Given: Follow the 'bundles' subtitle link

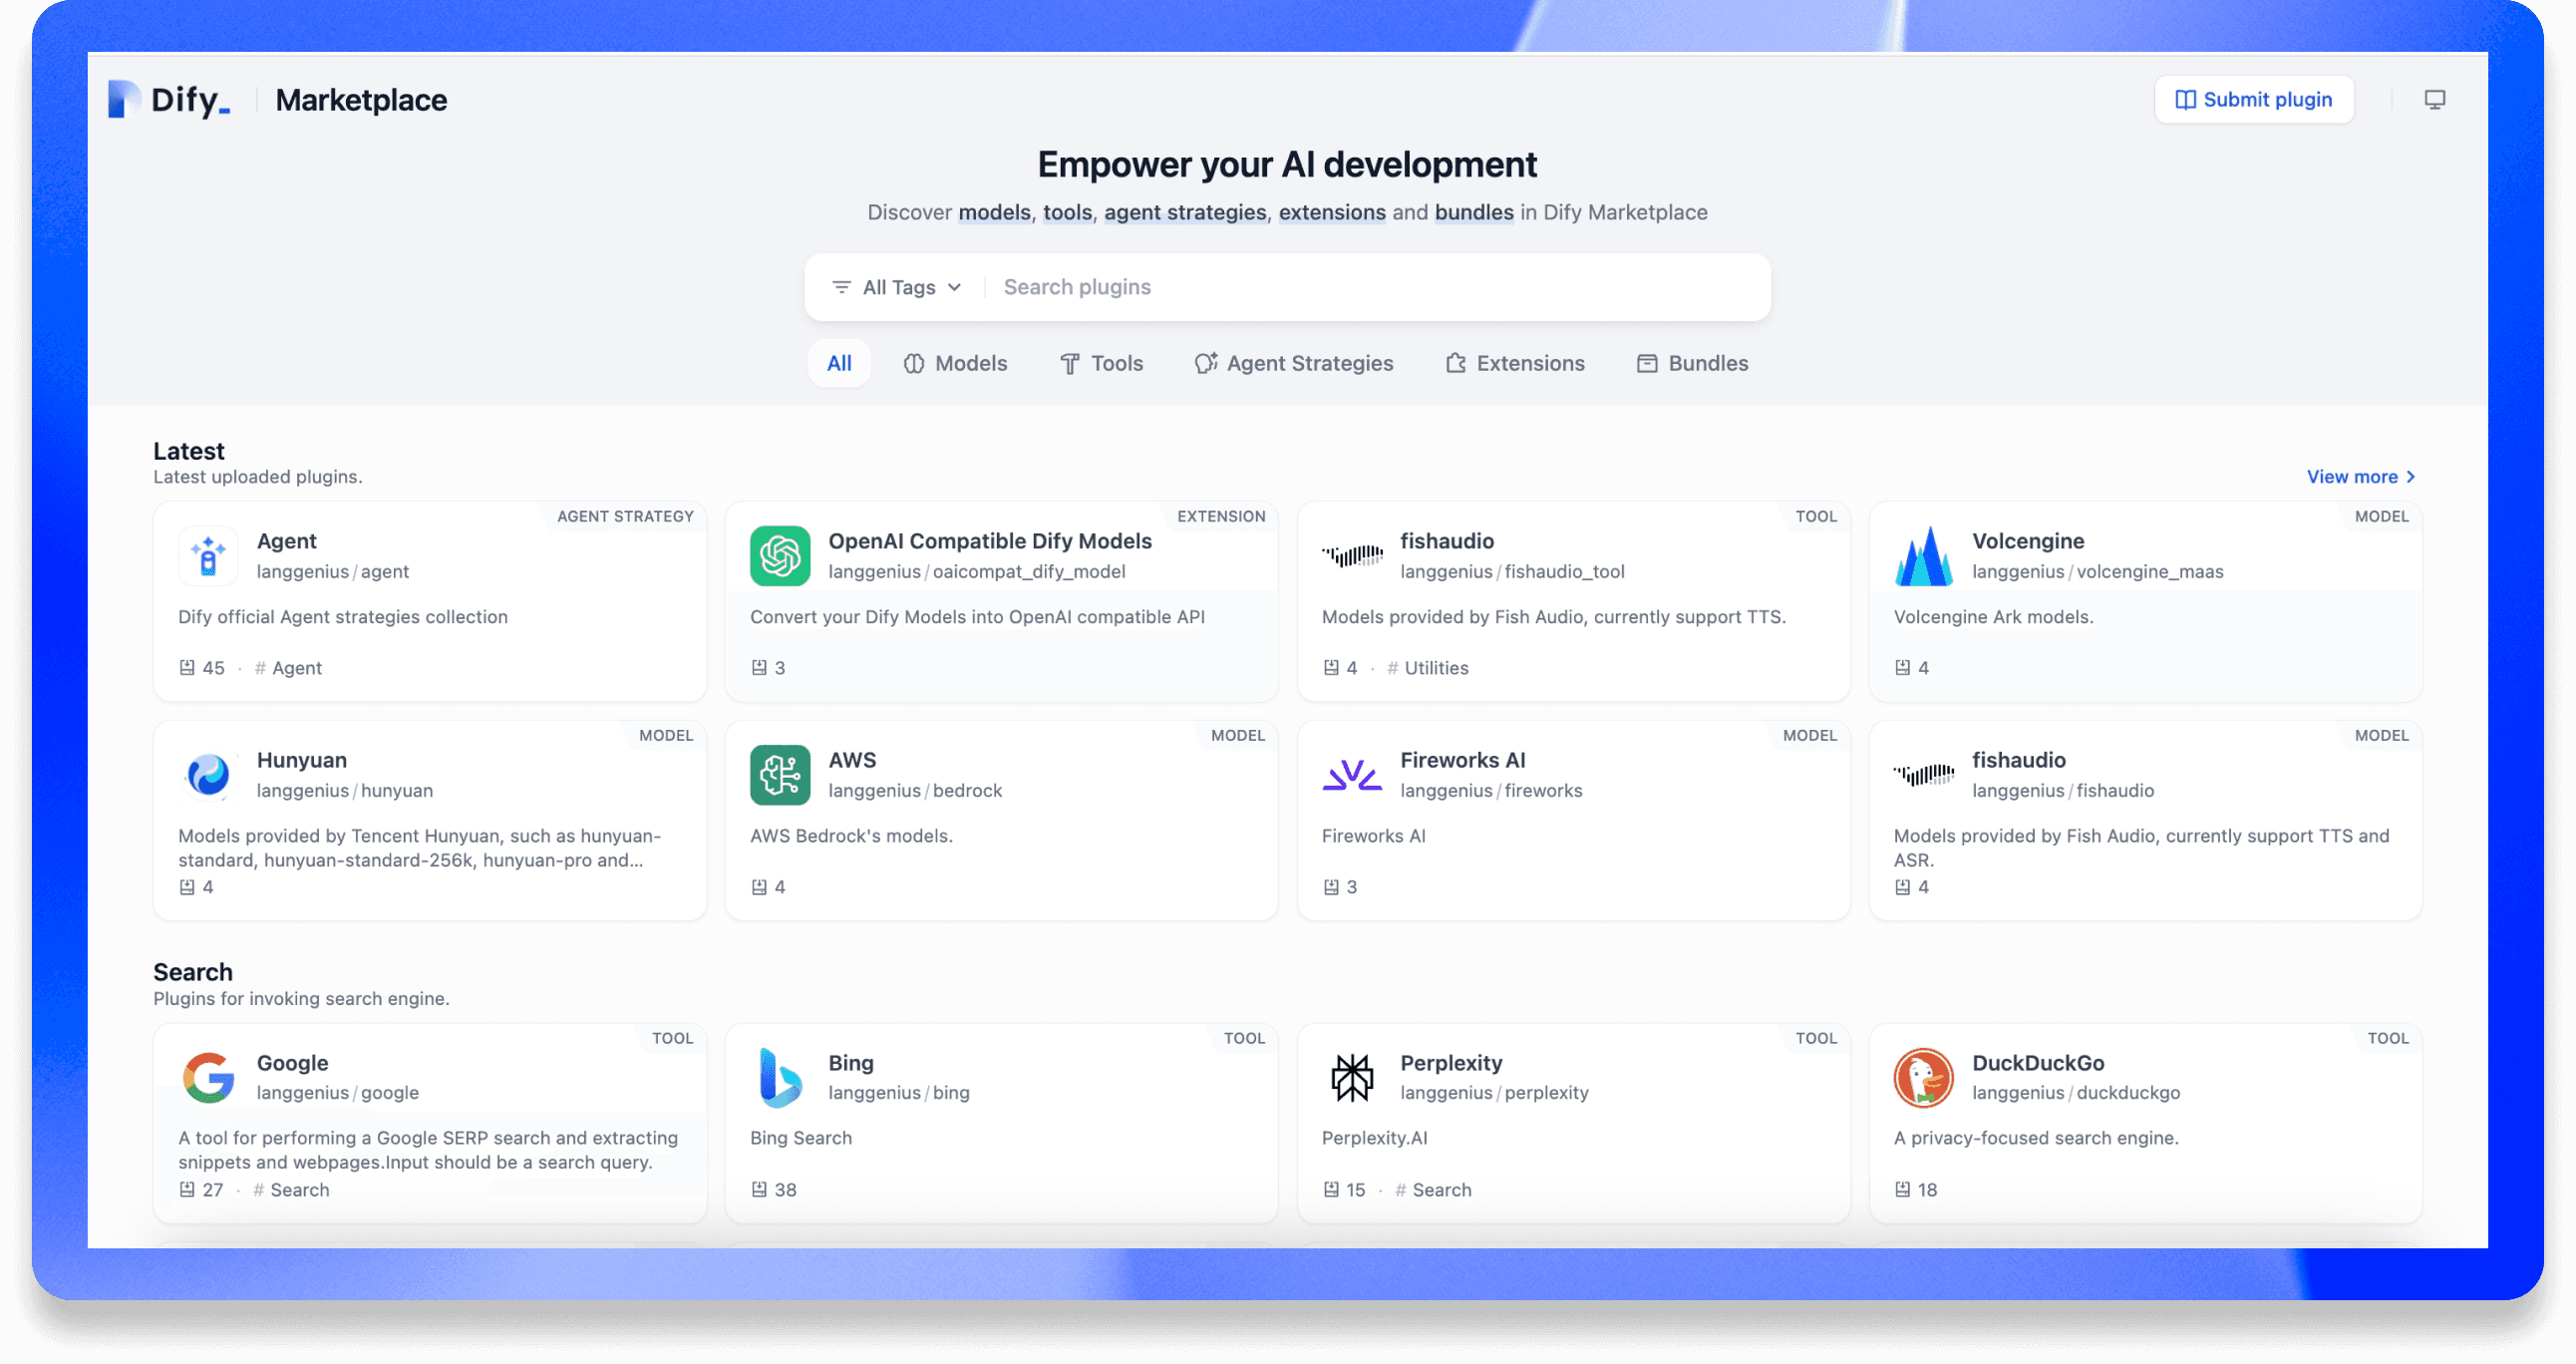Looking at the screenshot, I should coord(1474,213).
